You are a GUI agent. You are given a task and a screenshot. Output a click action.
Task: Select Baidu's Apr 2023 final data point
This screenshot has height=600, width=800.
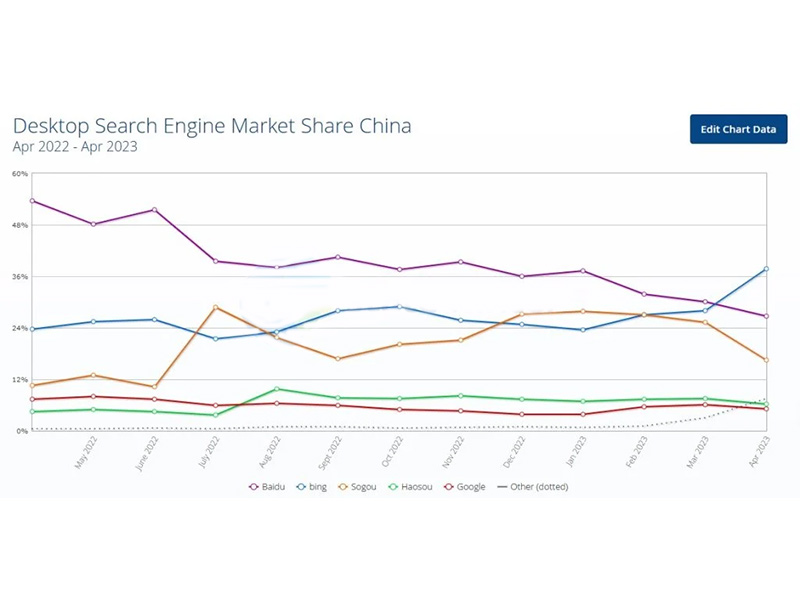(766, 316)
